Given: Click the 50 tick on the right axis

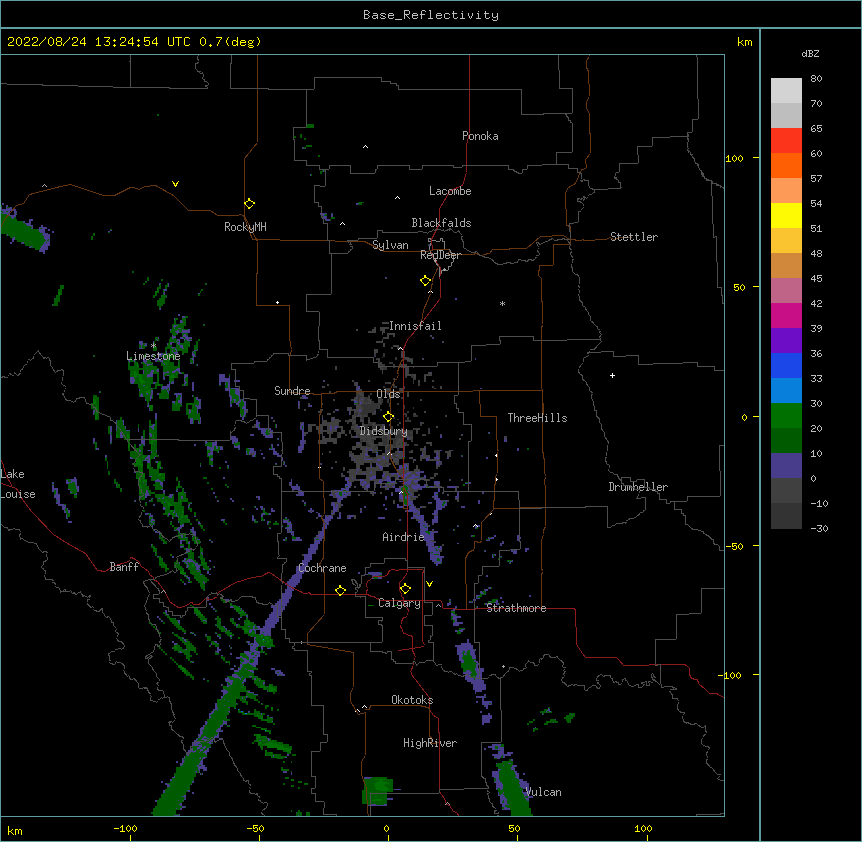Looking at the screenshot, I should click(739, 287).
